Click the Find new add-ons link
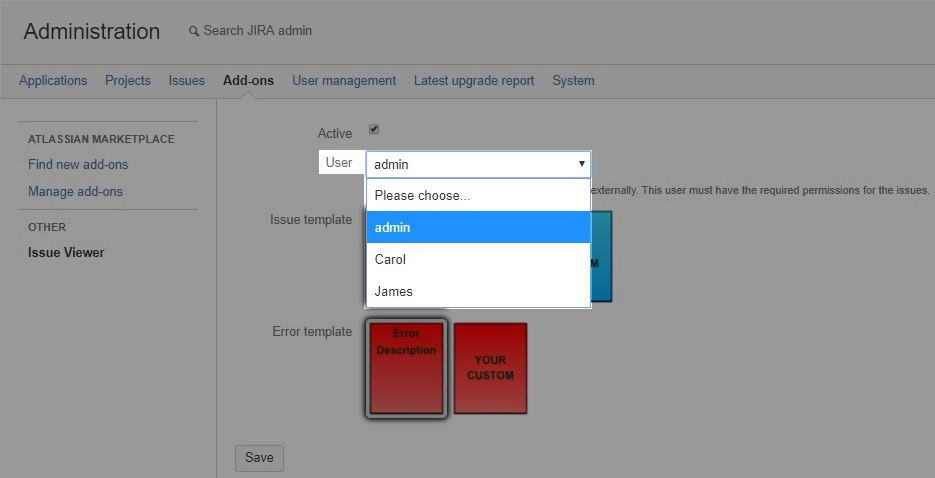 (78, 164)
